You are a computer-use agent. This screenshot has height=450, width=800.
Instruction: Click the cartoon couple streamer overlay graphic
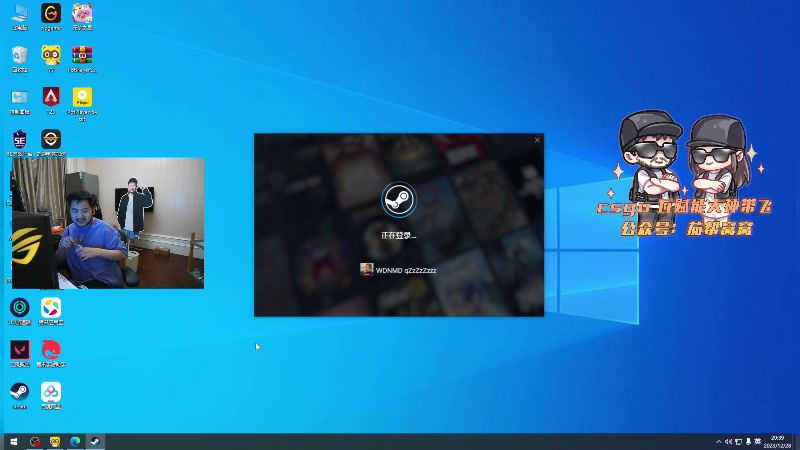tap(684, 172)
